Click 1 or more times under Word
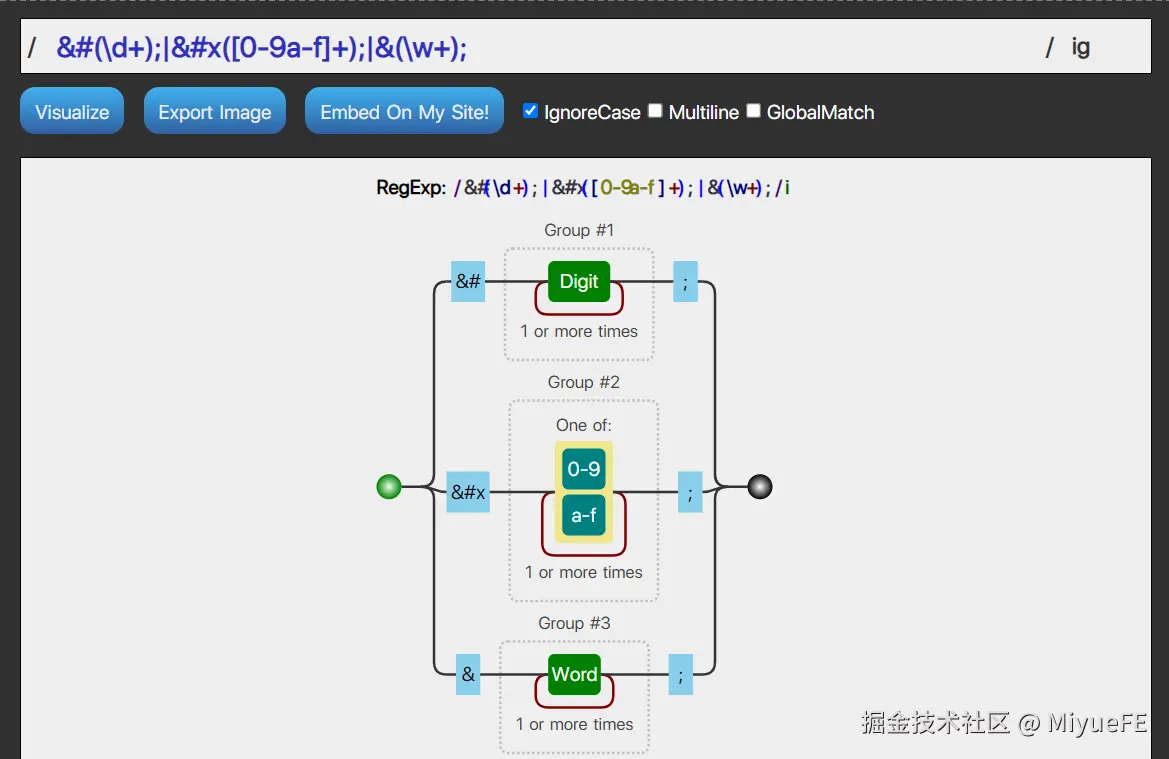Screen dimensions: 1169x759 pos(574,724)
